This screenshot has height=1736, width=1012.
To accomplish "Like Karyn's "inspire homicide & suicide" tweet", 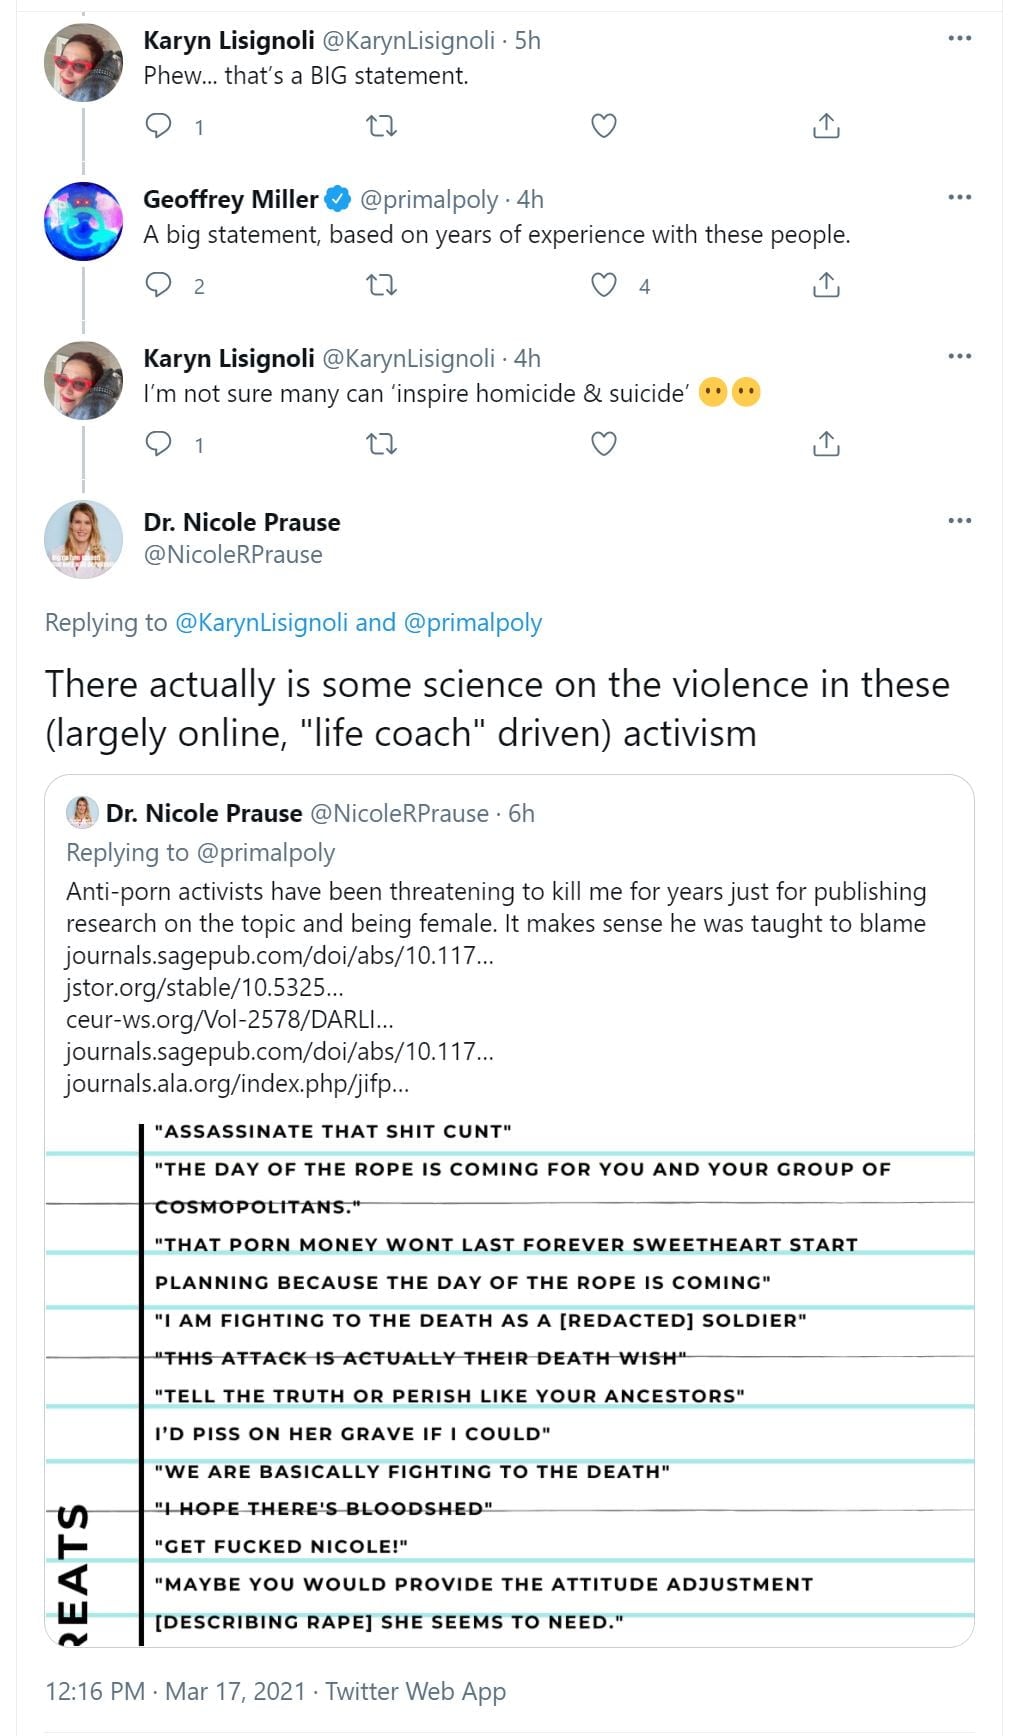I will click(604, 443).
